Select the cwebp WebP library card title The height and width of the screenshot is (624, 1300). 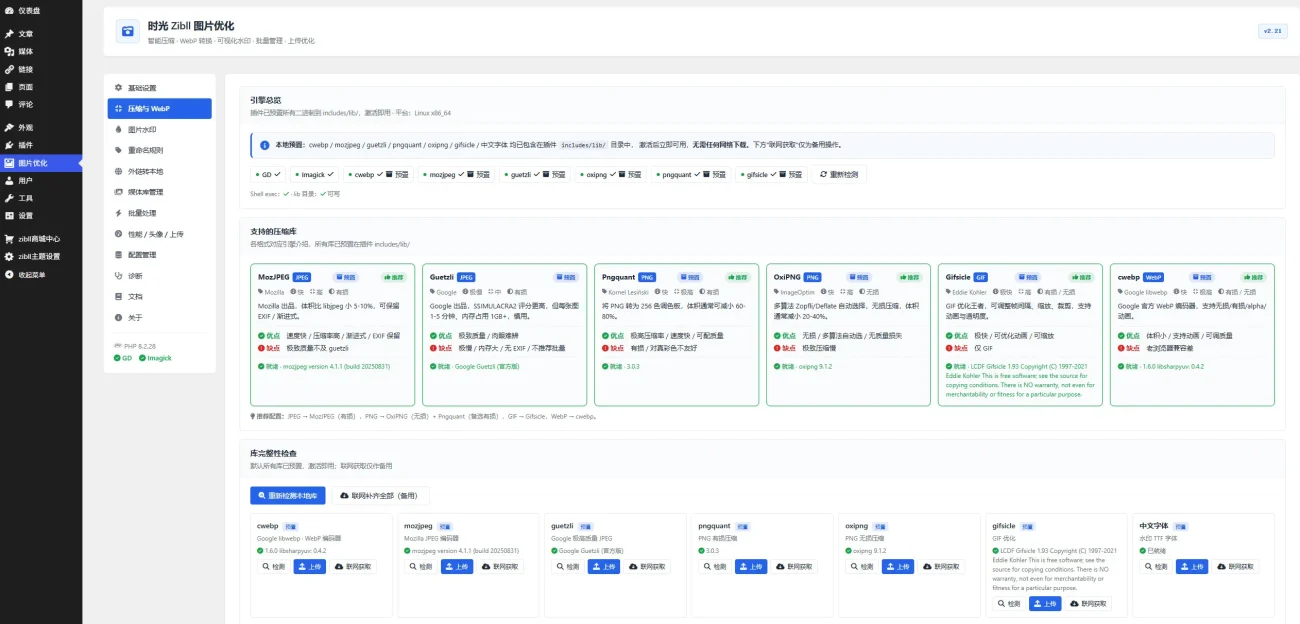(1129, 277)
